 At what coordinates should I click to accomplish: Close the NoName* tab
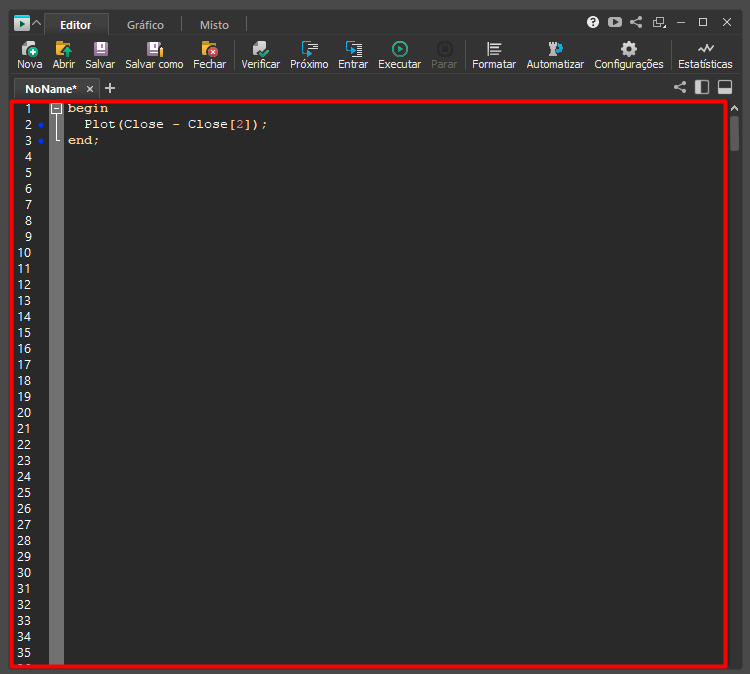click(x=89, y=89)
